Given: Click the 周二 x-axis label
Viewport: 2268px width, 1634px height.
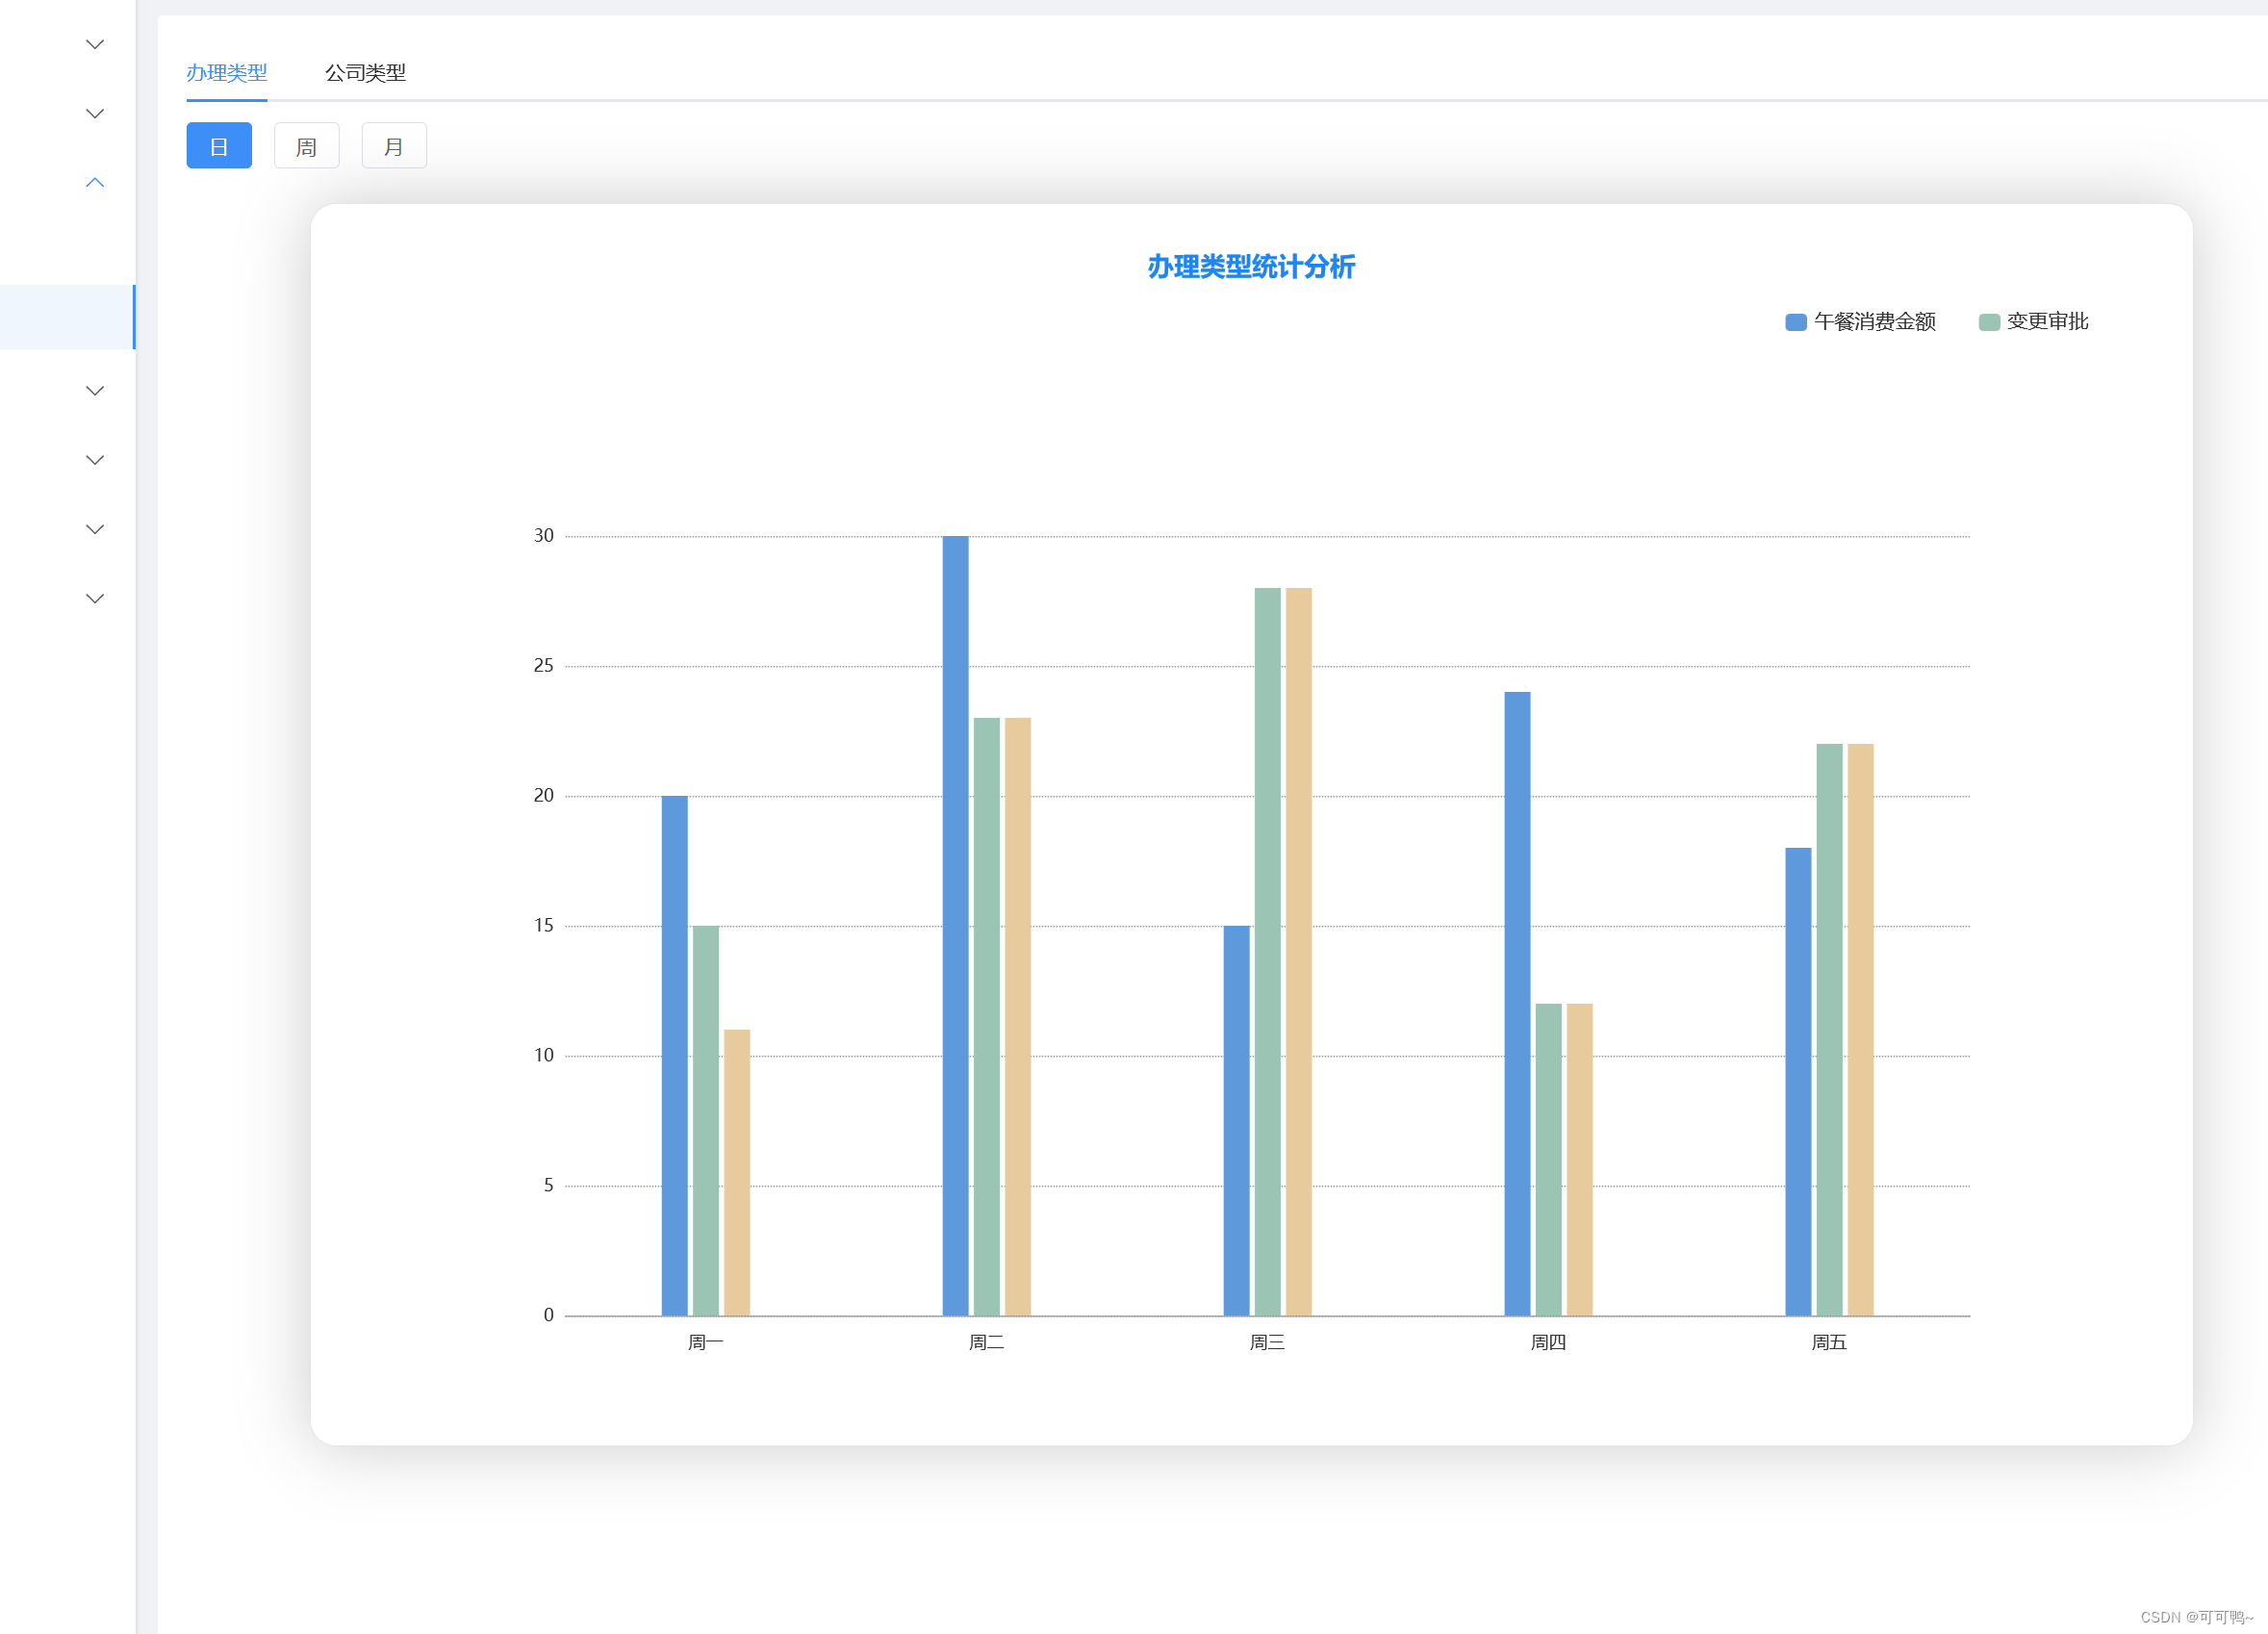Looking at the screenshot, I should 986,1342.
